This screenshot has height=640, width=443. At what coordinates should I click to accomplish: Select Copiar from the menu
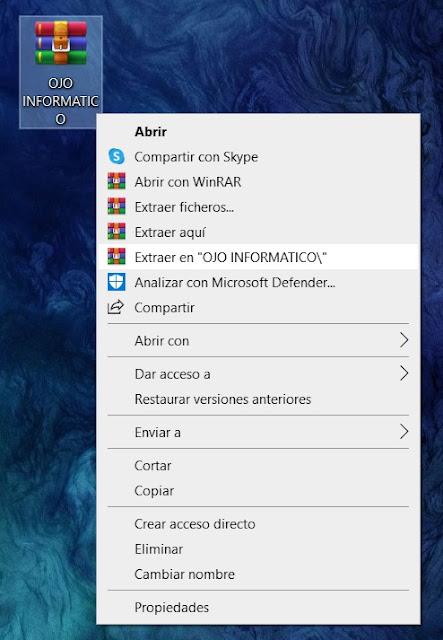pyautogui.click(x=258, y=491)
